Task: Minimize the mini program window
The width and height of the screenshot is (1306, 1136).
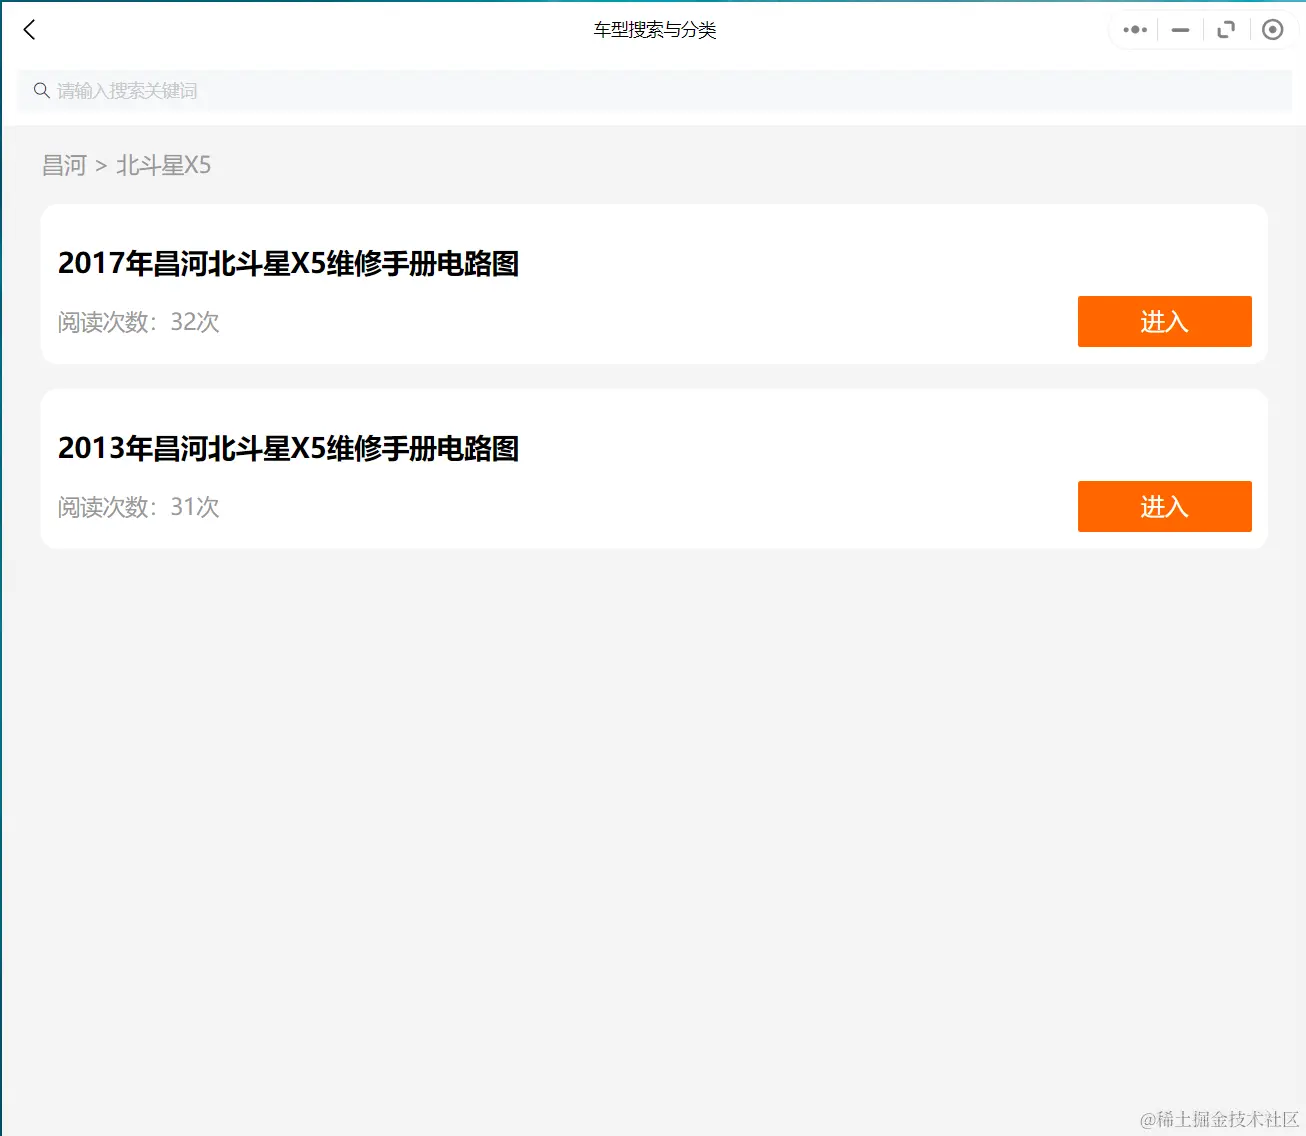Action: pyautogui.click(x=1179, y=29)
